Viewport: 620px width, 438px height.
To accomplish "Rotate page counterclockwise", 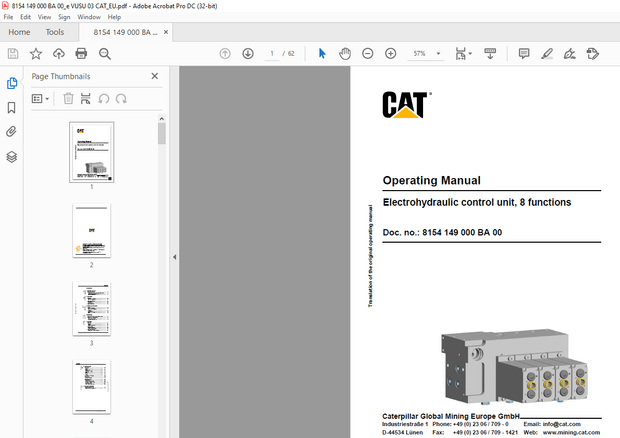I will pyautogui.click(x=104, y=98).
